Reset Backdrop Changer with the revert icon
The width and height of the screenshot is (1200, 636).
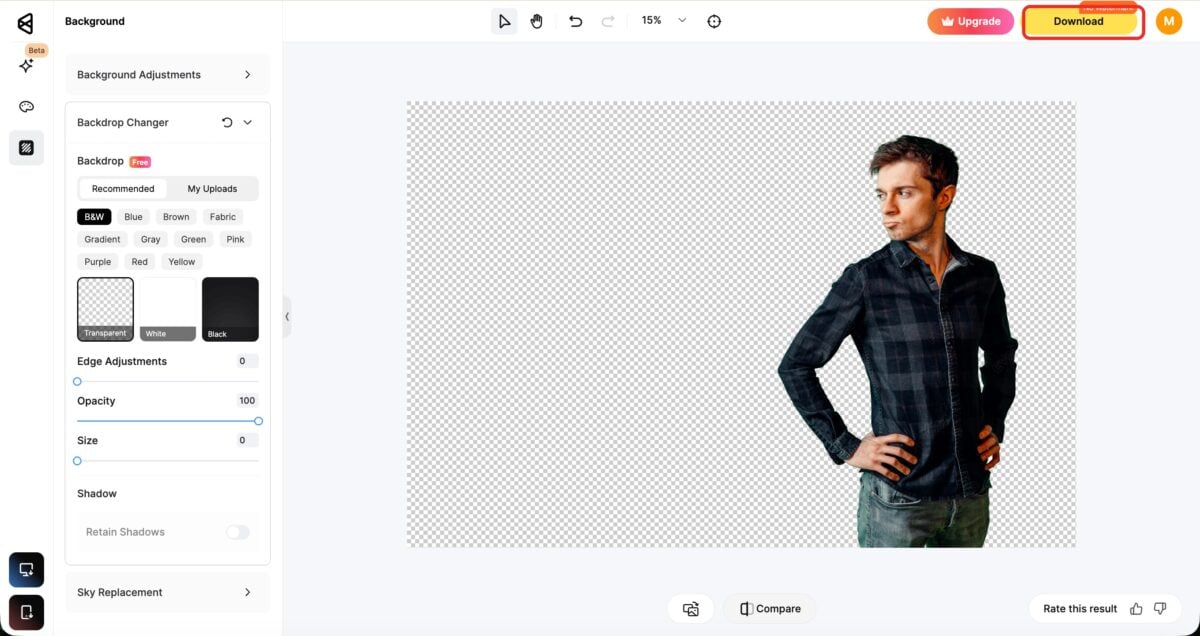tap(227, 121)
